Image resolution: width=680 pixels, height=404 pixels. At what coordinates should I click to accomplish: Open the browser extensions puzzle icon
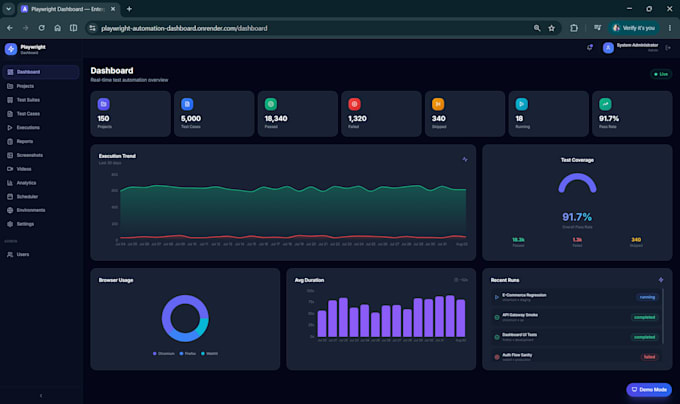[x=574, y=28]
